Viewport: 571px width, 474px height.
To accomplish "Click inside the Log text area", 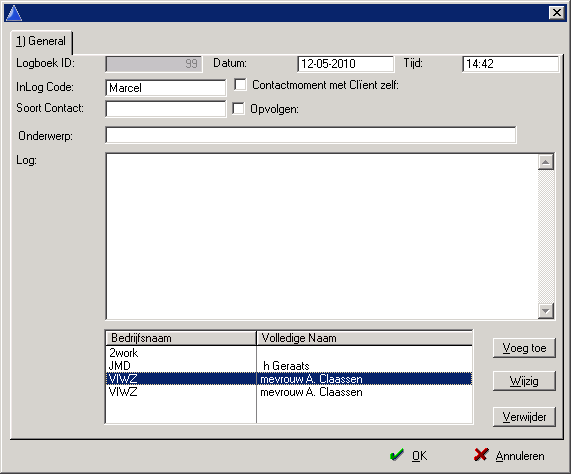I will (322, 237).
